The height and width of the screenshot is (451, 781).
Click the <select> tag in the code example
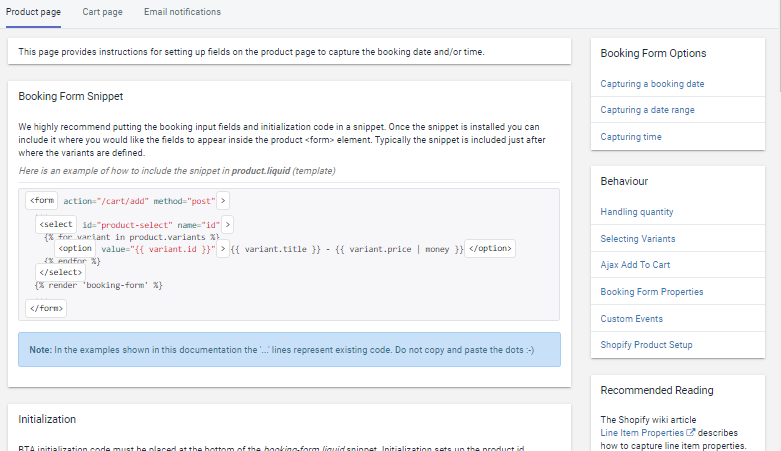[56, 225]
